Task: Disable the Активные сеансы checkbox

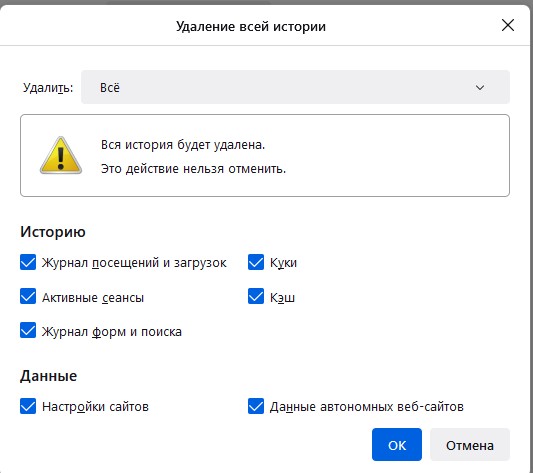Action: tap(28, 296)
